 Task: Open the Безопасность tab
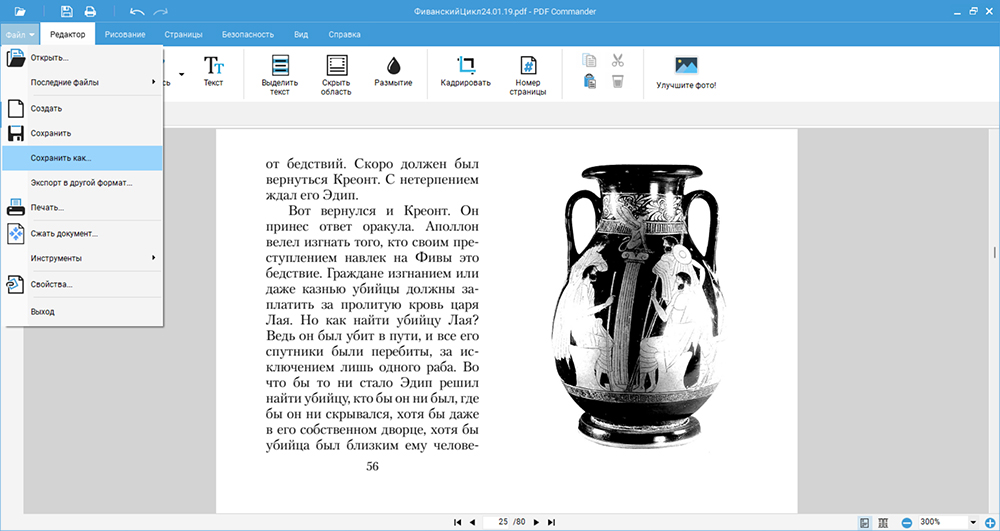pyautogui.click(x=247, y=34)
